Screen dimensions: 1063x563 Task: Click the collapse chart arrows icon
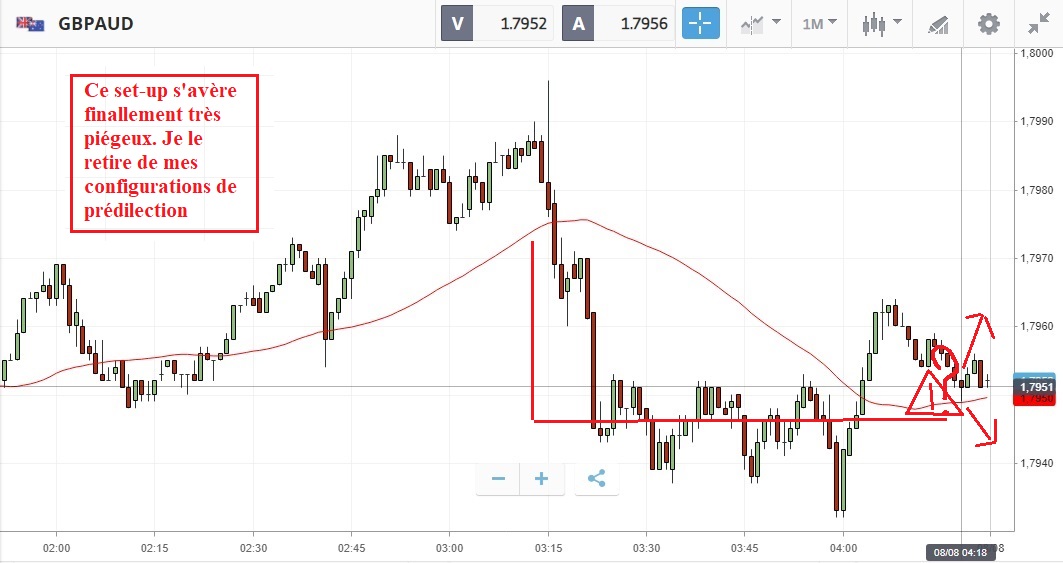pyautogui.click(x=1040, y=24)
